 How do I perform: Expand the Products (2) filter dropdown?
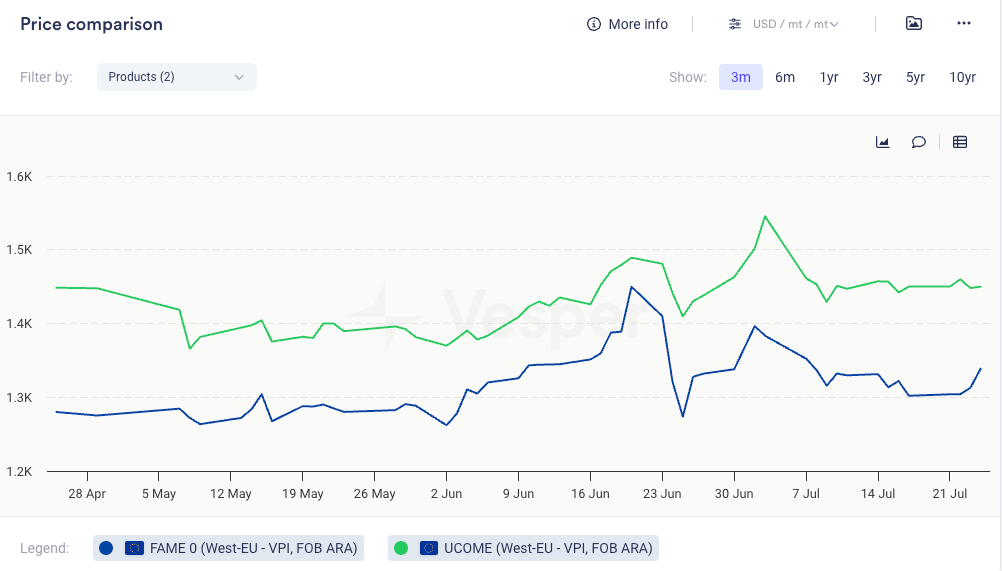pyautogui.click(x=176, y=77)
